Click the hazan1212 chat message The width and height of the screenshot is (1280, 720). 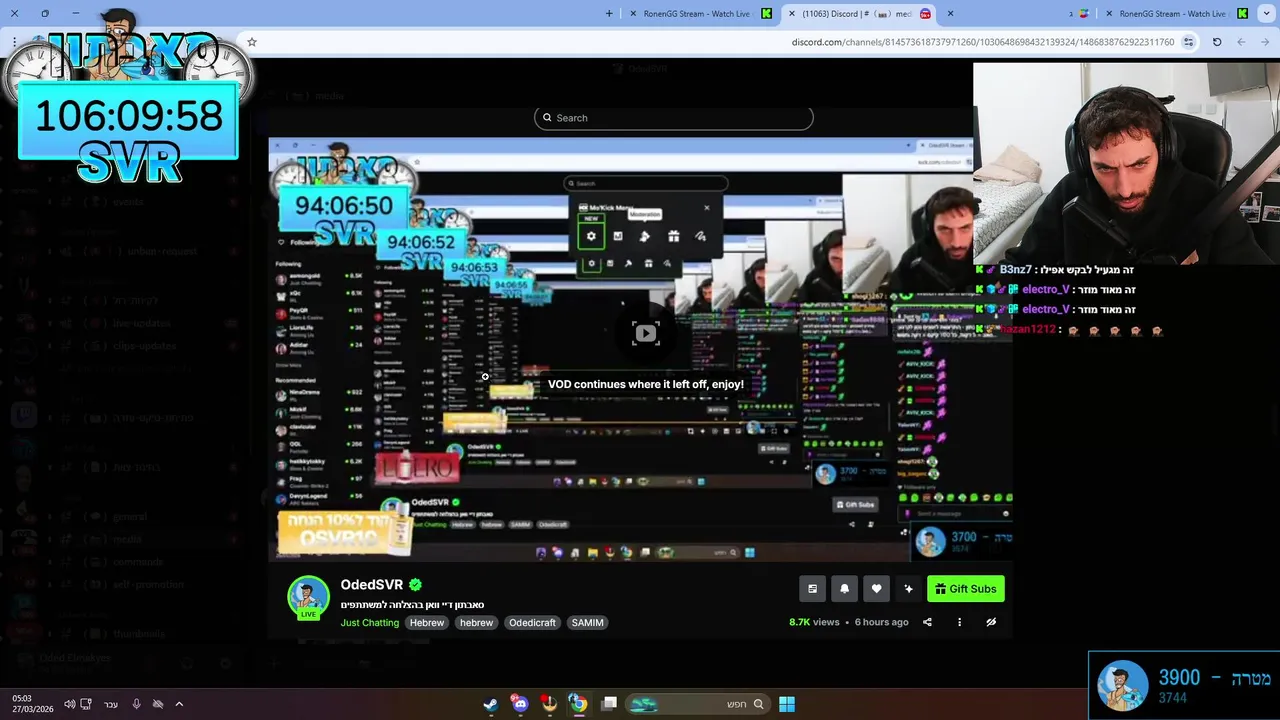1070,330
